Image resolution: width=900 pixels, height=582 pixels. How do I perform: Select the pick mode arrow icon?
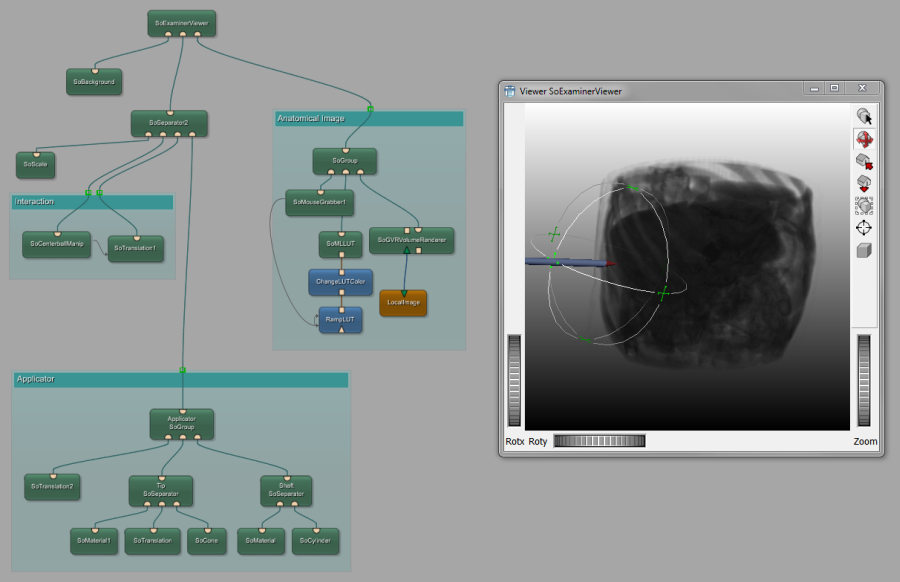click(864, 117)
